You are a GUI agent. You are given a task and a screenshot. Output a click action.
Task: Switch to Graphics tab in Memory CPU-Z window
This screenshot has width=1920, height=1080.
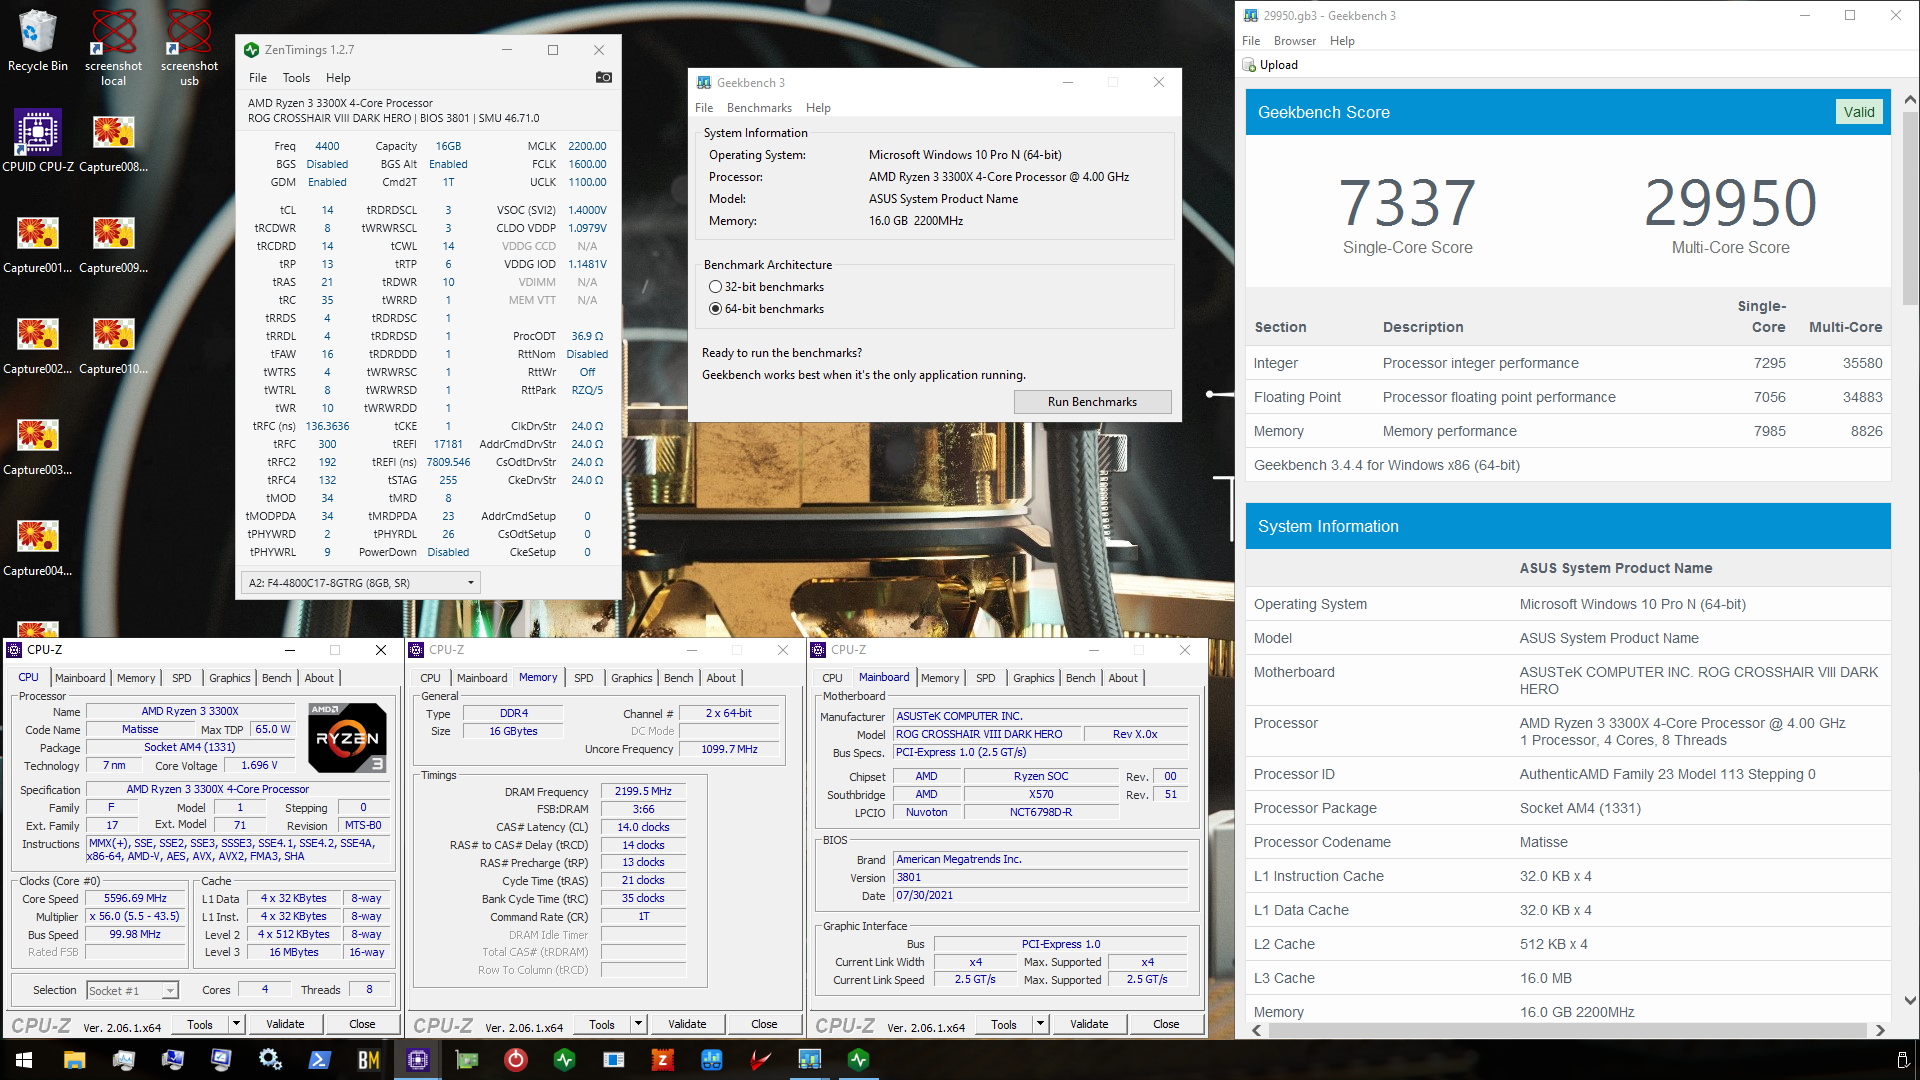click(x=631, y=678)
